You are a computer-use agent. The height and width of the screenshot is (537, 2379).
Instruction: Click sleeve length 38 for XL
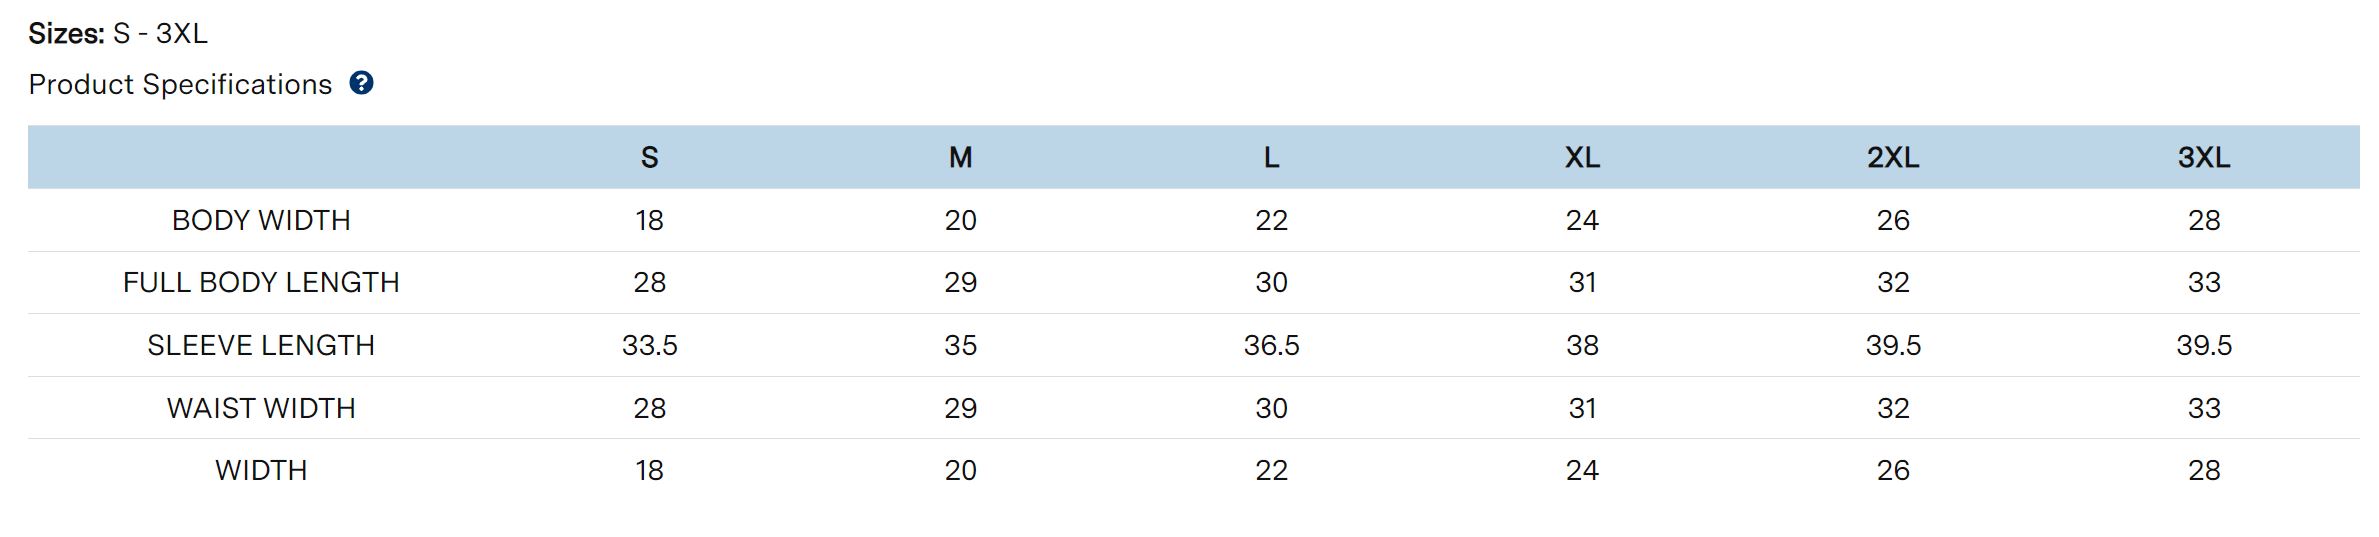(x=1582, y=346)
